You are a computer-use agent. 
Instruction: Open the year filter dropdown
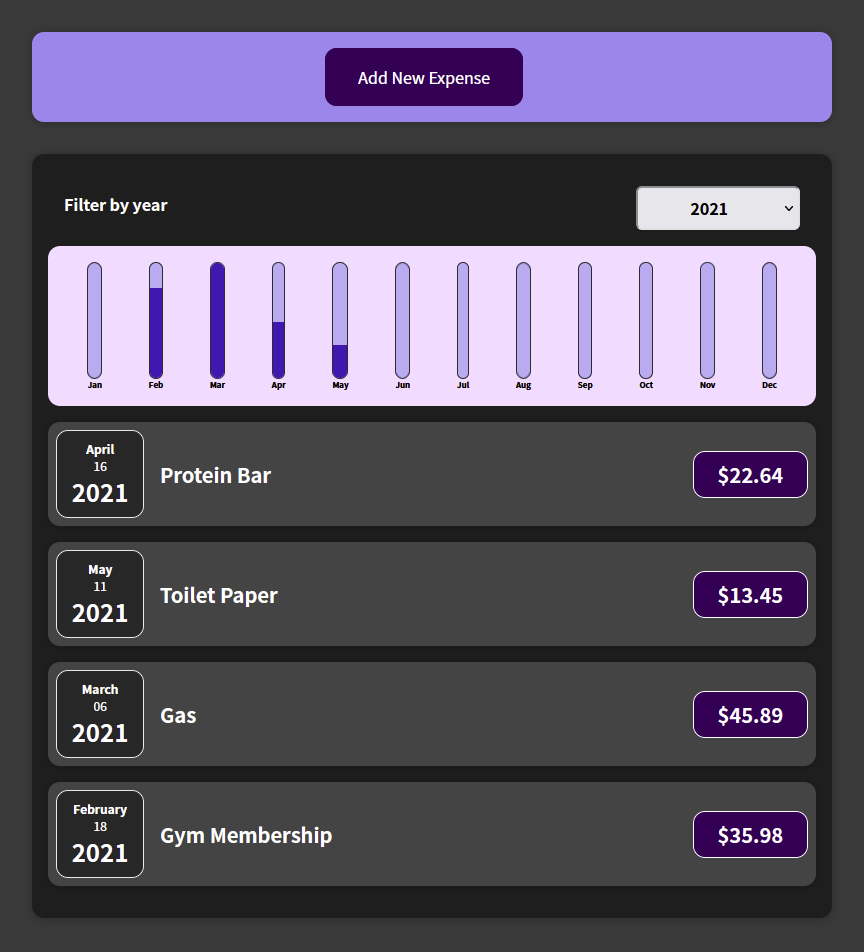tap(717, 208)
